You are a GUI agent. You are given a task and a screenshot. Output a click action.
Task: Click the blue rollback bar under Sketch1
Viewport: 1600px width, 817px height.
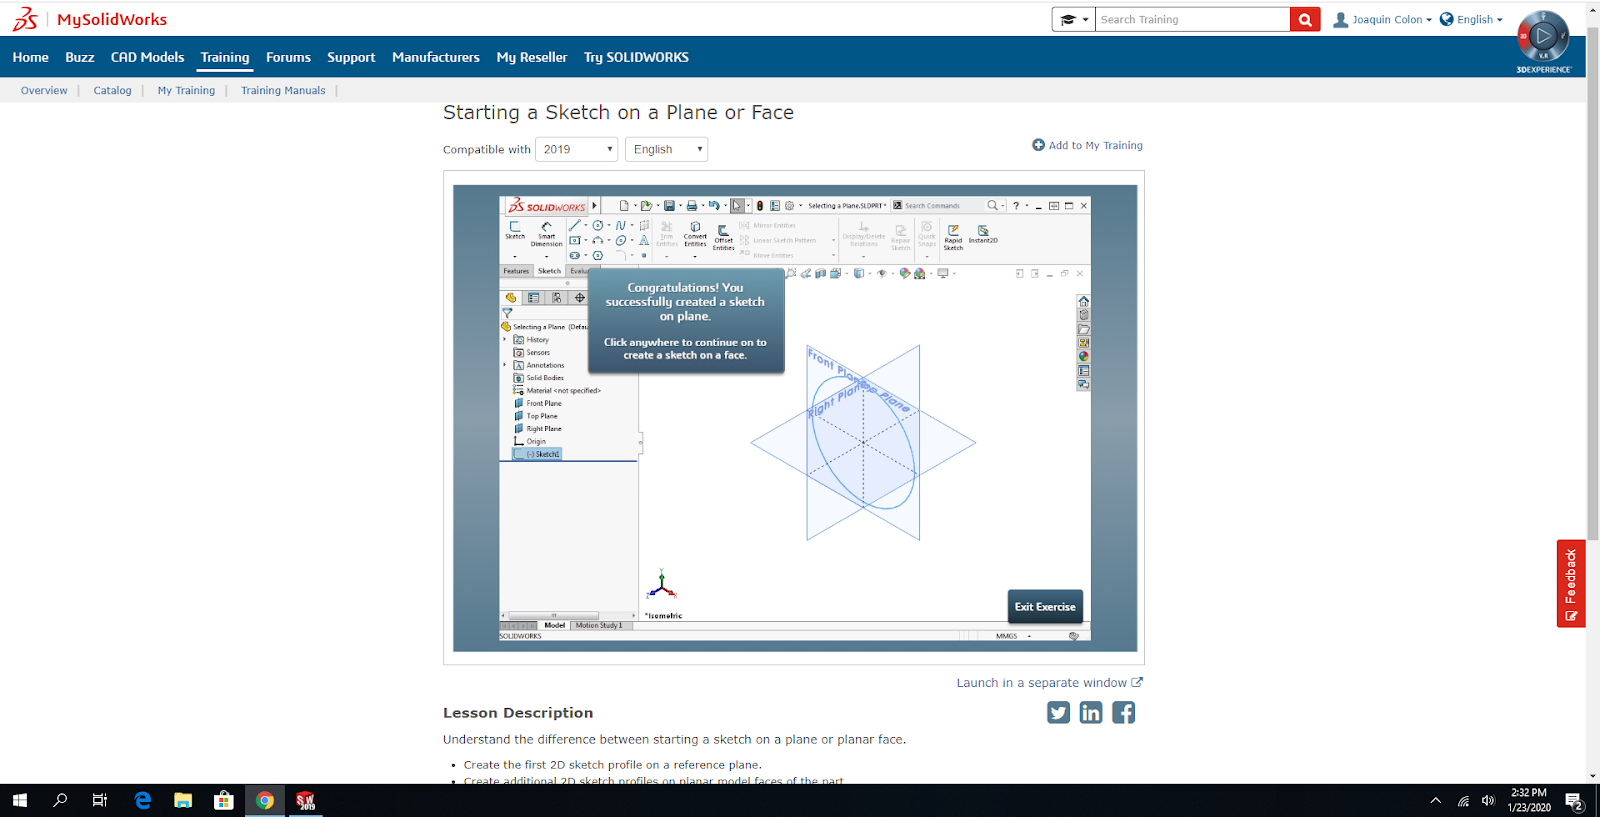point(568,461)
